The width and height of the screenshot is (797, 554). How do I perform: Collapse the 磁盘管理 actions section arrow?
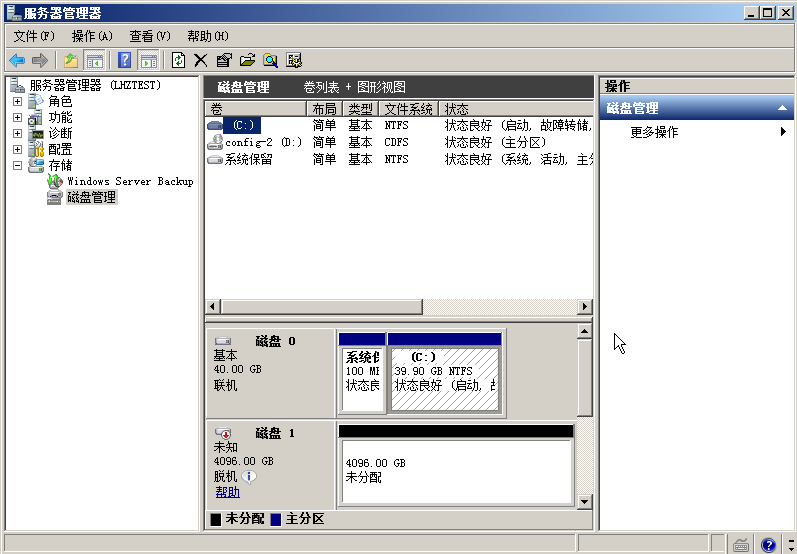(782, 108)
